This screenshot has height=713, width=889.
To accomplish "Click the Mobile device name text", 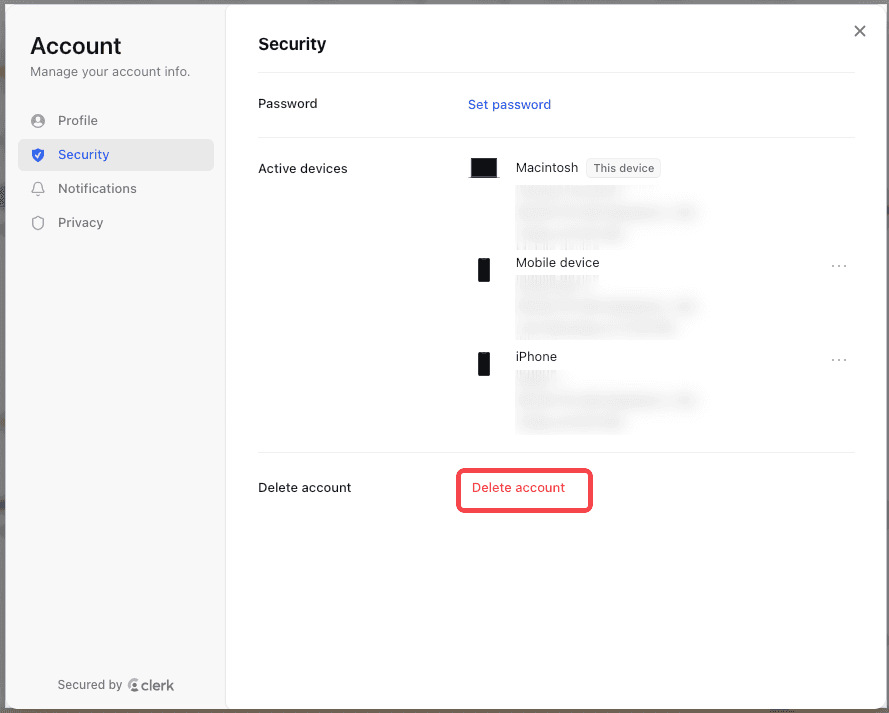I will click(x=557, y=262).
